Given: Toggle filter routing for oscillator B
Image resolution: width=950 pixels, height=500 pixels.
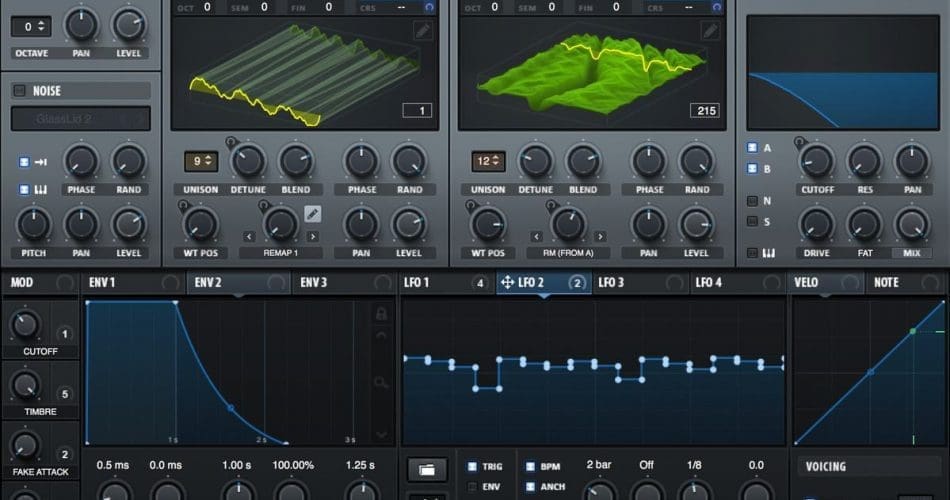Looking at the screenshot, I should click(752, 168).
